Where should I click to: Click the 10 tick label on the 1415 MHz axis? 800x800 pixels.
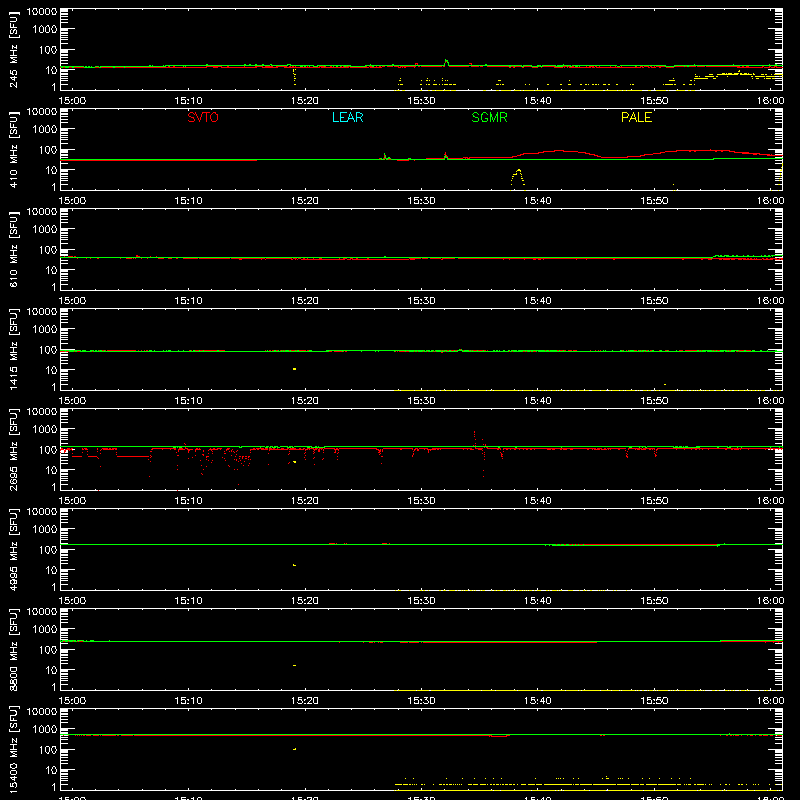pyautogui.click(x=51, y=370)
